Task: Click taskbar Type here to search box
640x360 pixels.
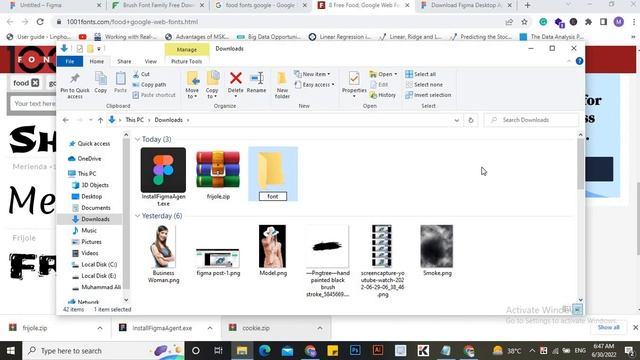Action: [x=103, y=351]
